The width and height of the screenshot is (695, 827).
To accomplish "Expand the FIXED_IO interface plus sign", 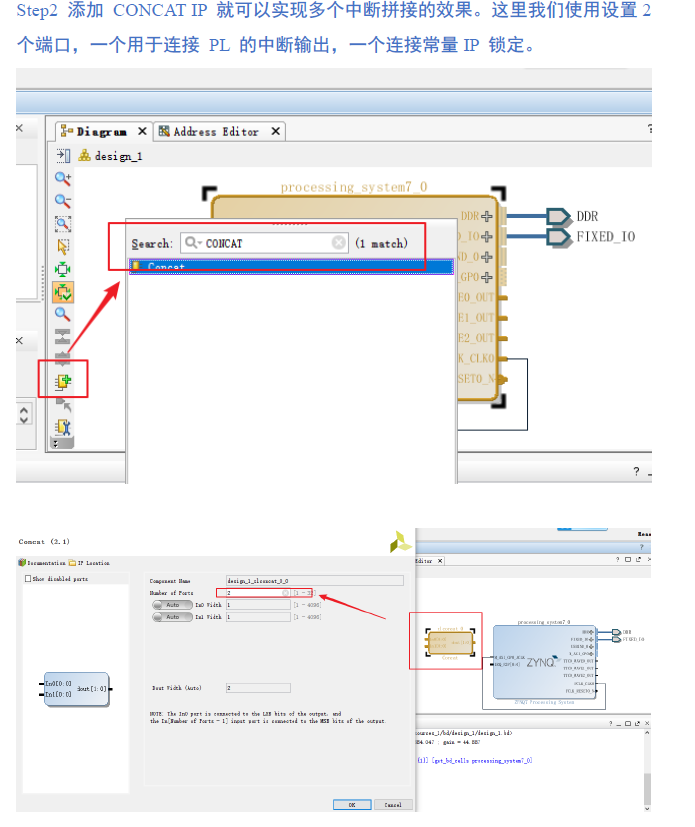I will (487, 236).
